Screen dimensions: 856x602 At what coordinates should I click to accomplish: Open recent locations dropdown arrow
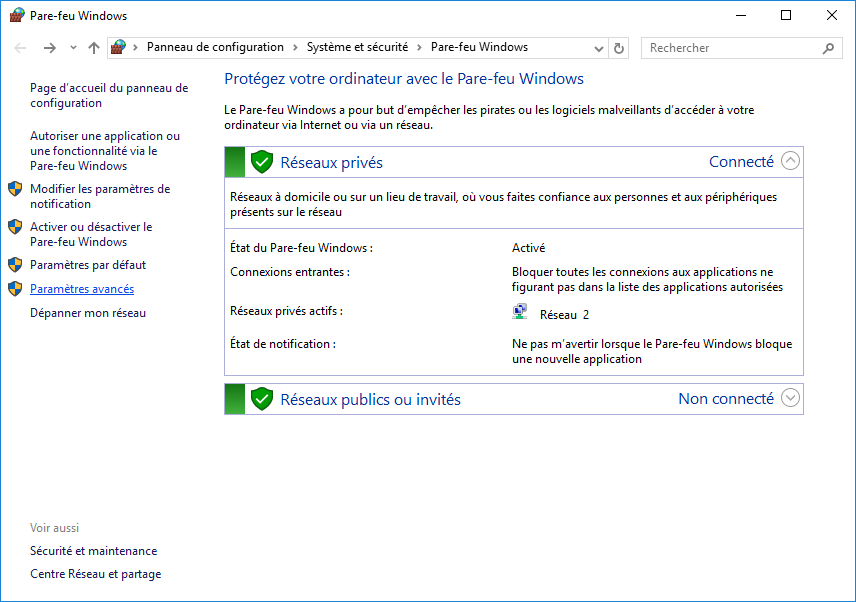click(73, 48)
